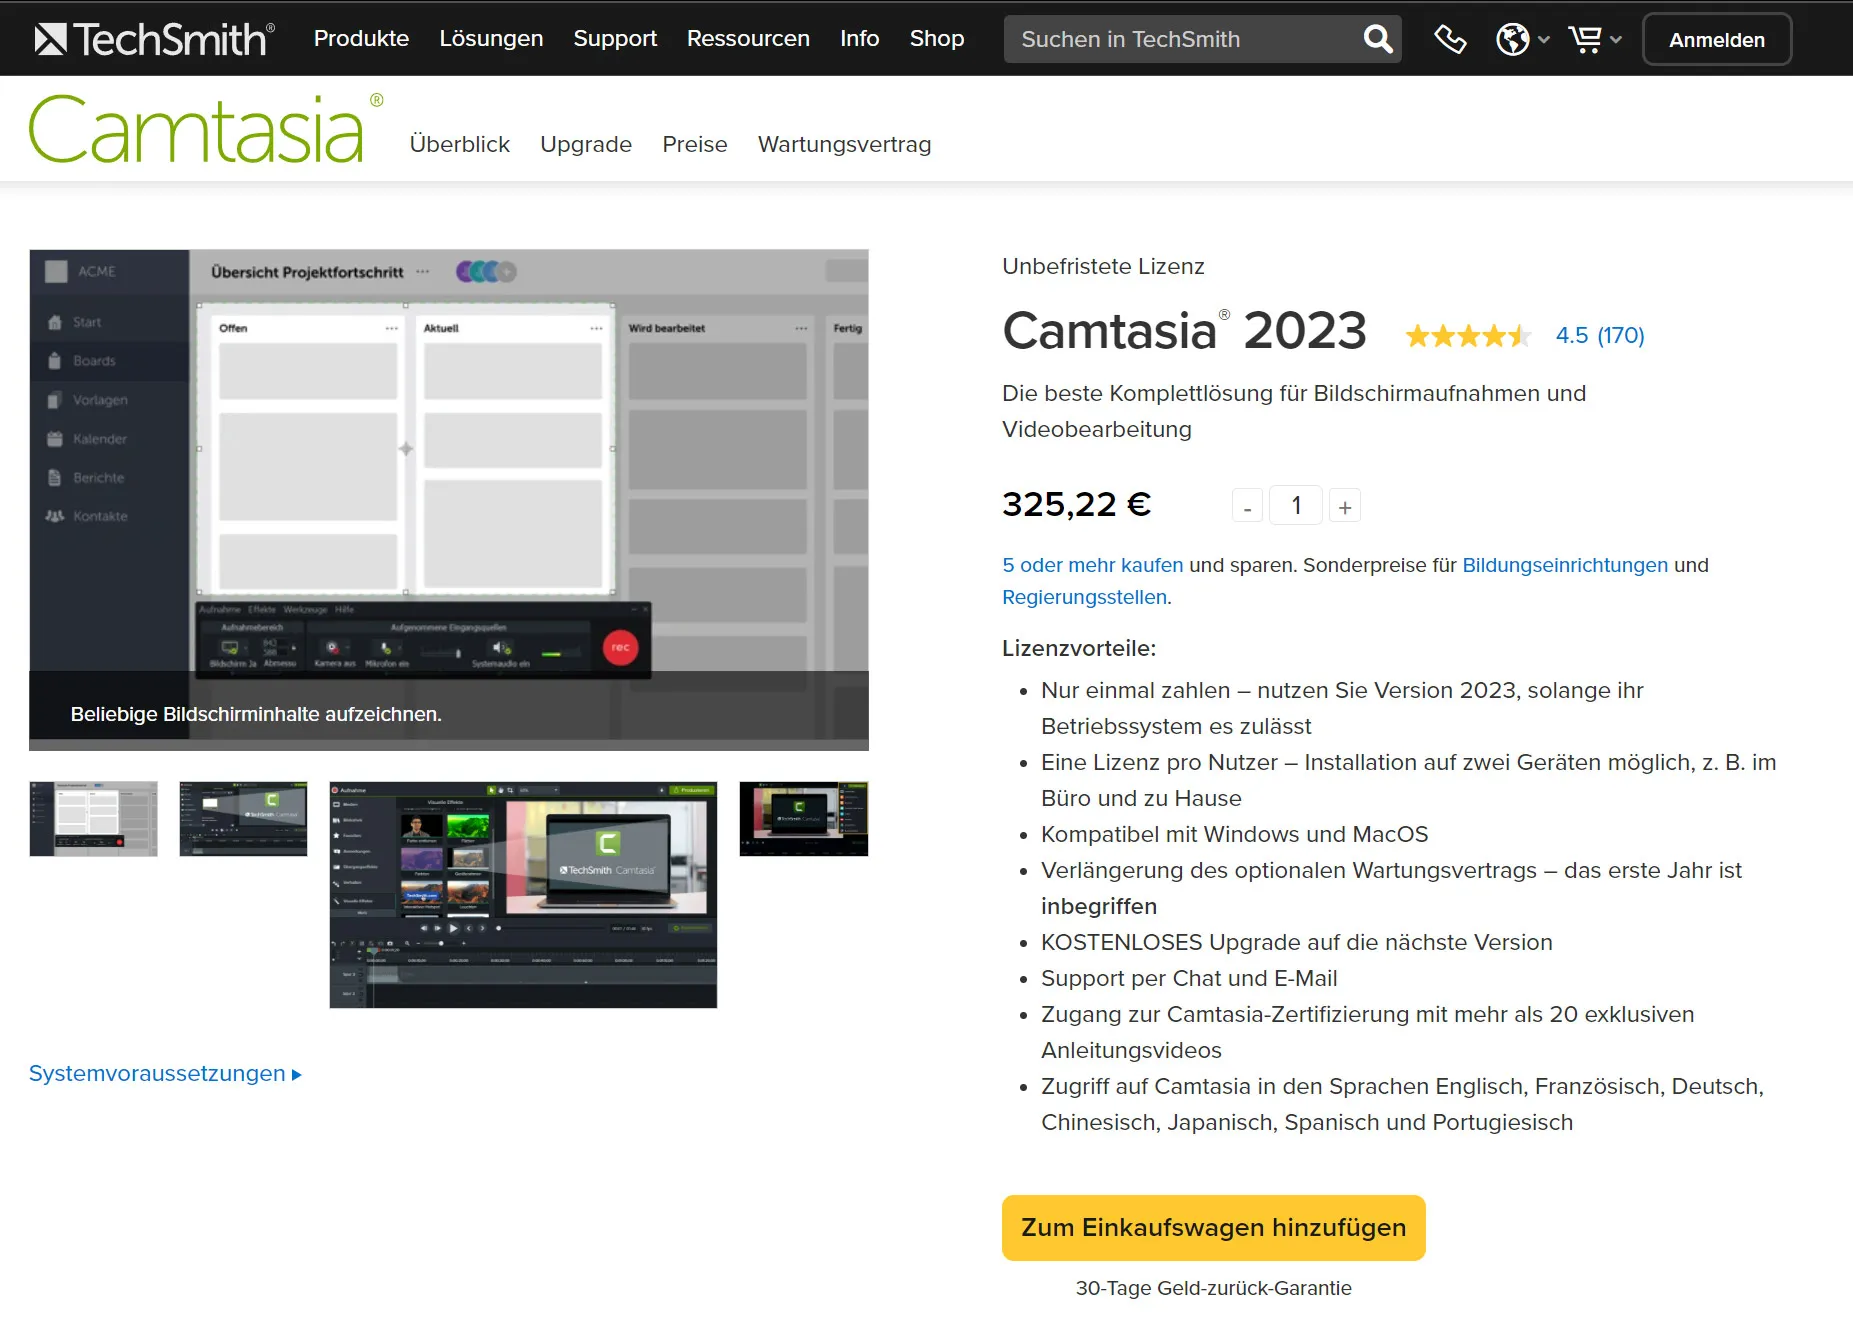This screenshot has height=1330, width=1853.
Task: Expand the shopping cart dropdown
Action: tap(1595, 39)
